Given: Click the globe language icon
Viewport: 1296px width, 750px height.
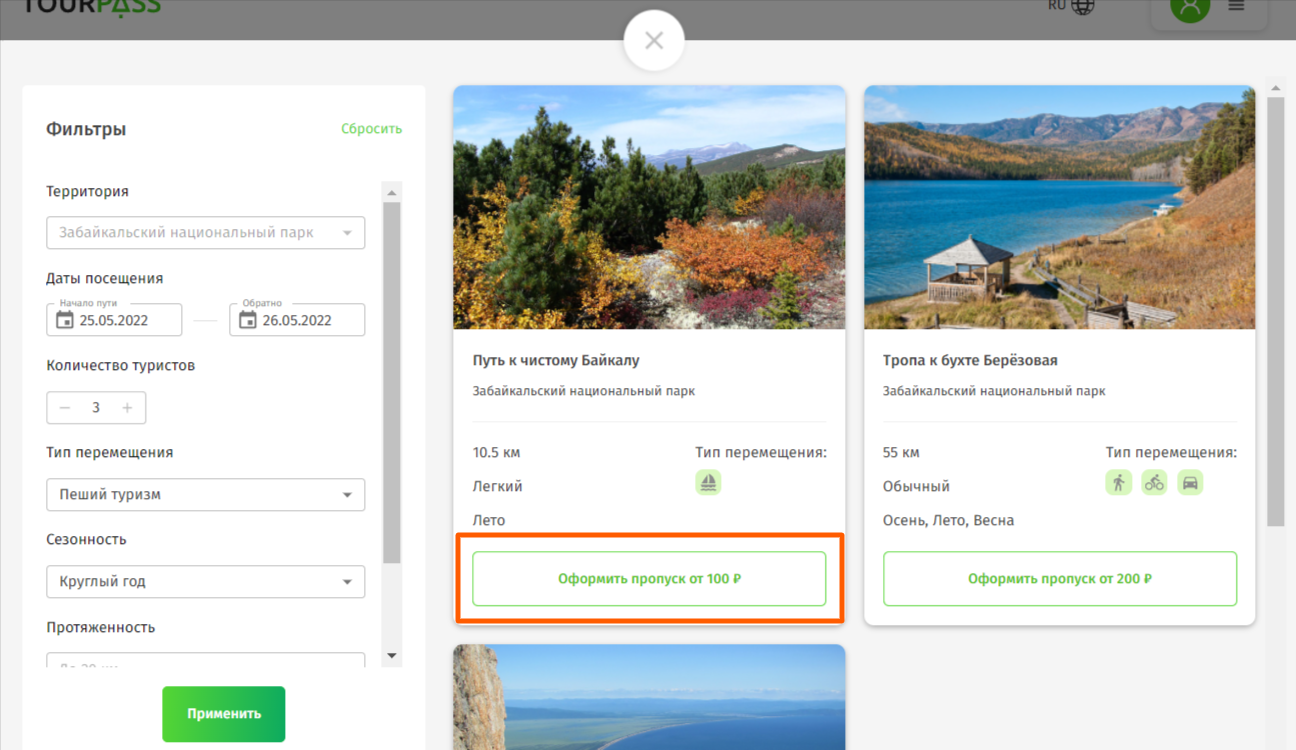Looking at the screenshot, I should point(1083,6).
